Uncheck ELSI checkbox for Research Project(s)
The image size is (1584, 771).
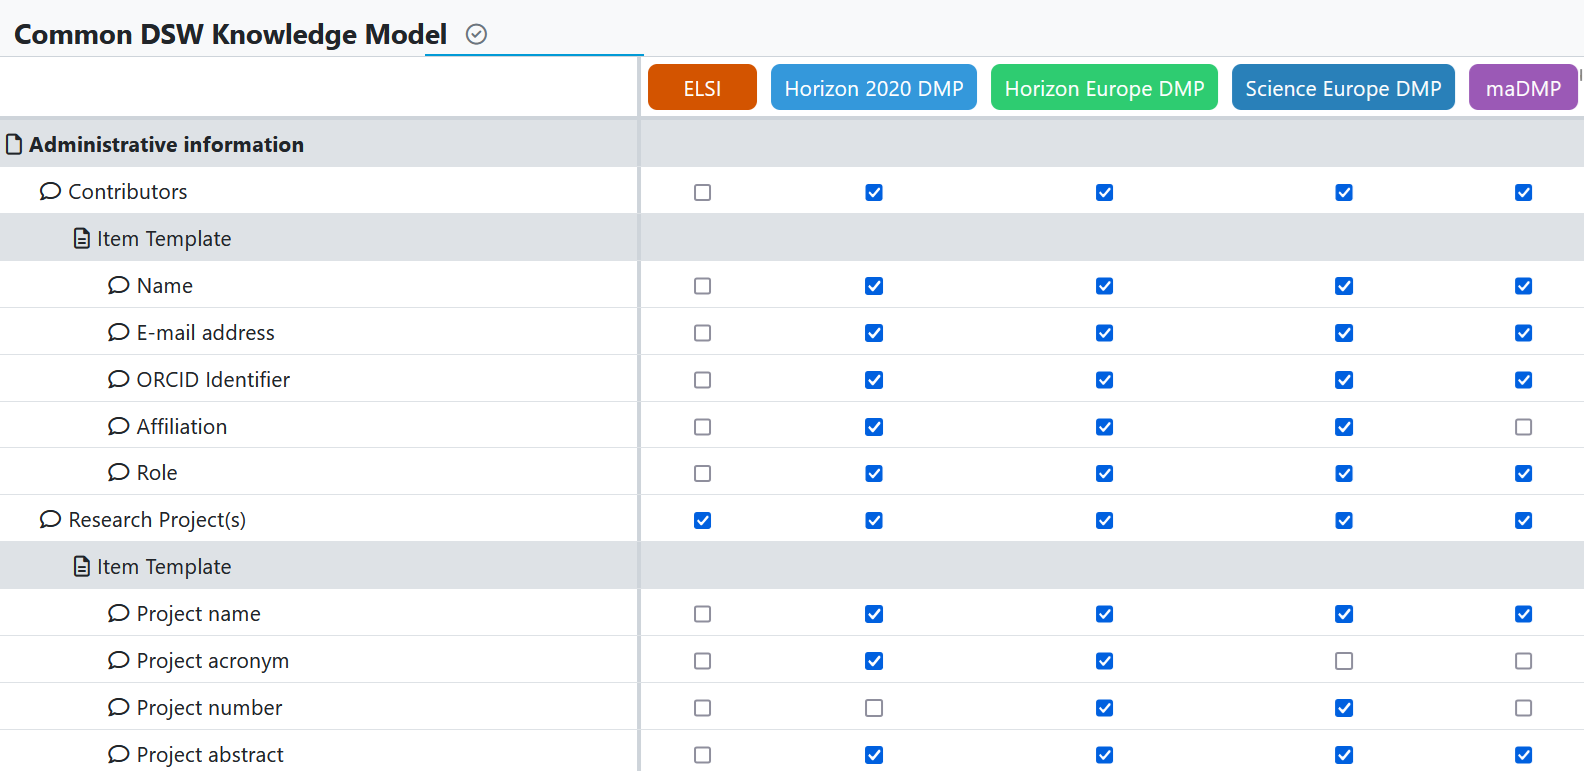click(703, 520)
